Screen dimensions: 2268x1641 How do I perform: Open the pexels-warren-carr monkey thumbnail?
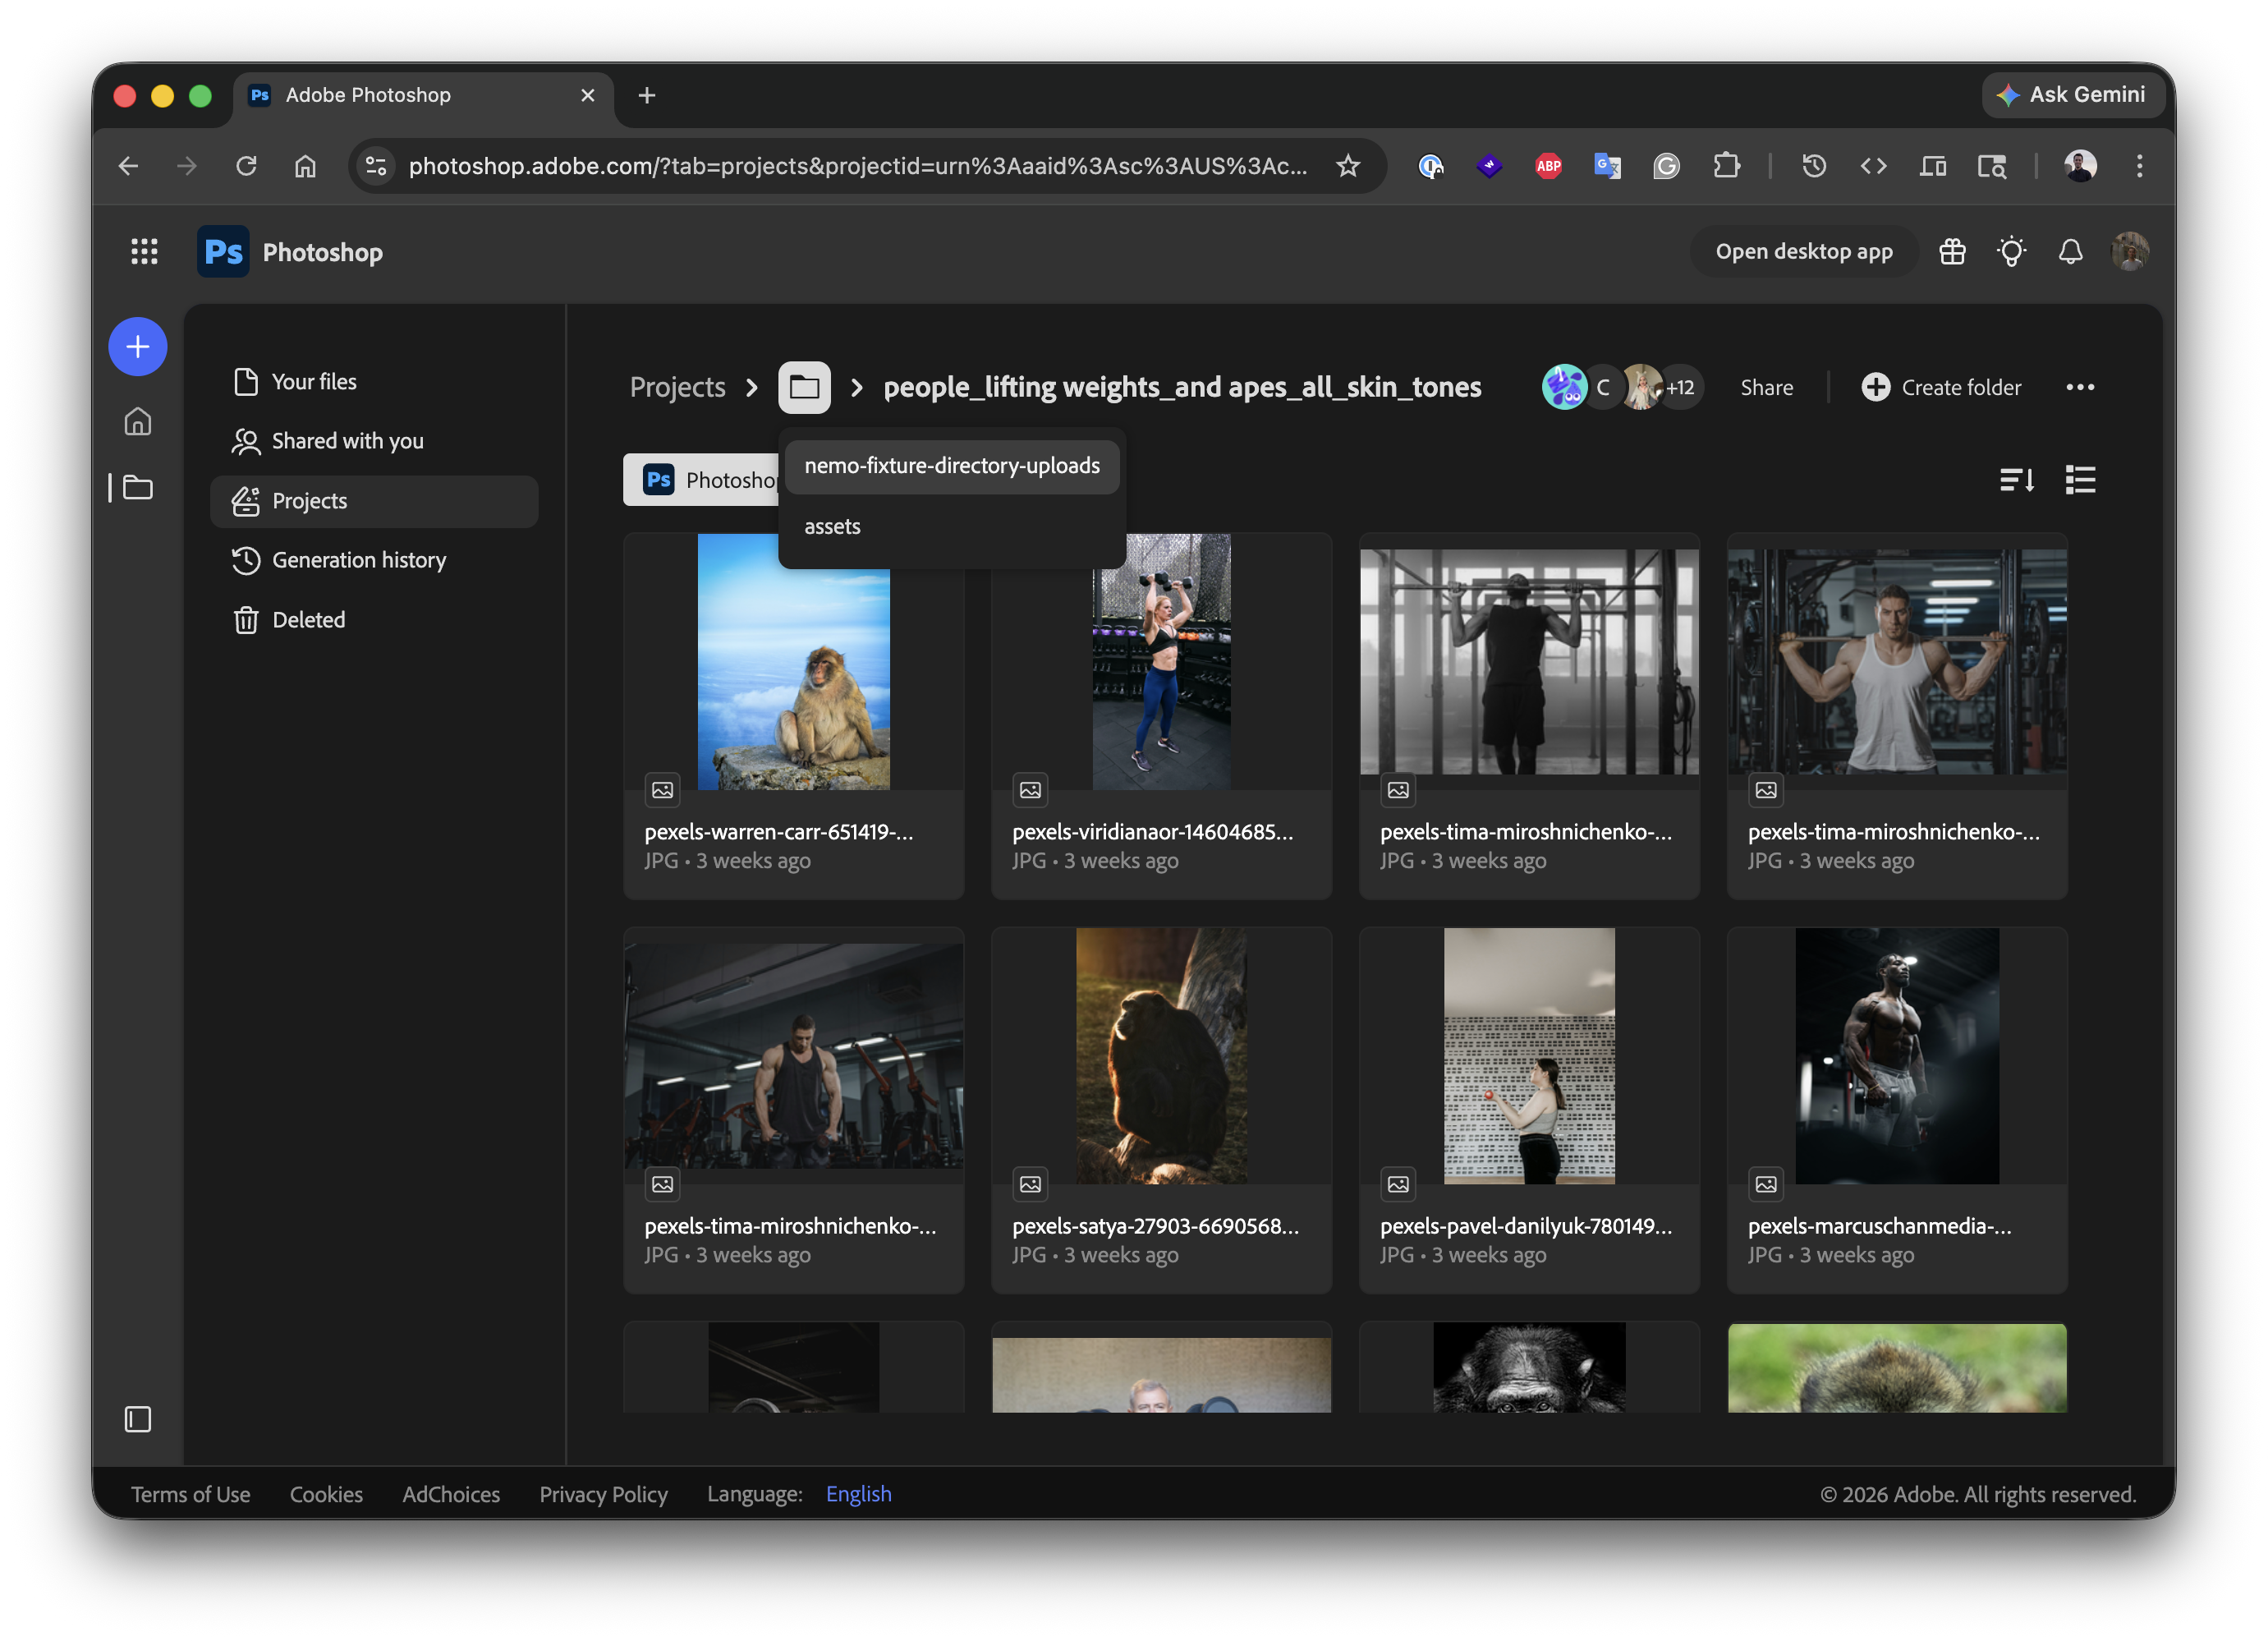tap(793, 662)
